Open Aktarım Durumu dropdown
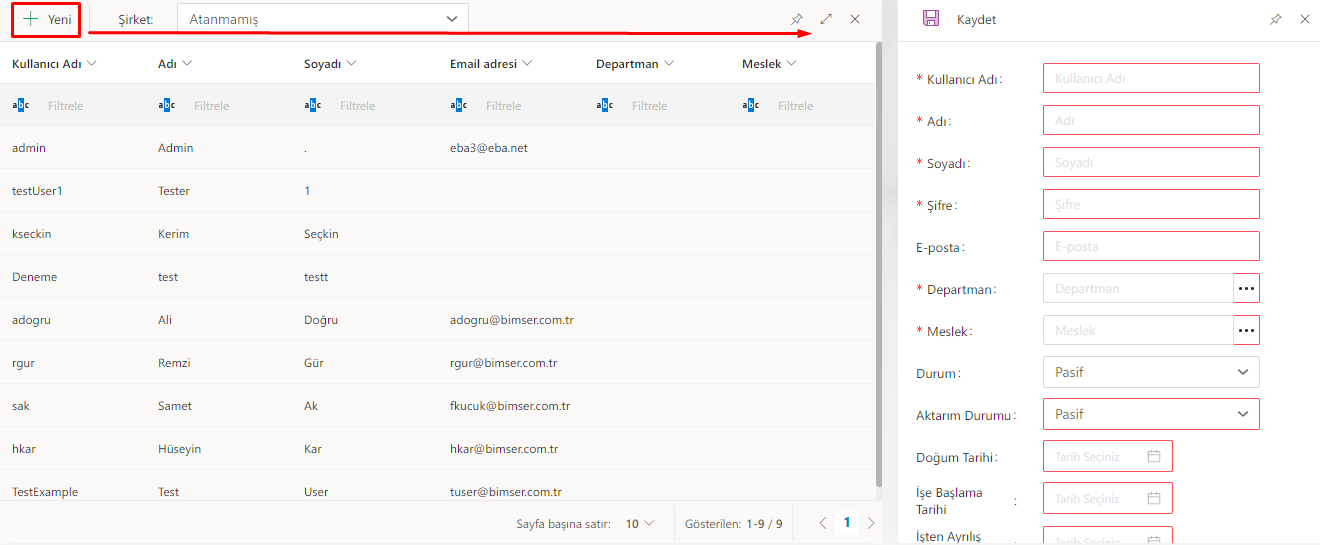Image resolution: width=1320 pixels, height=545 pixels. 1150,414
